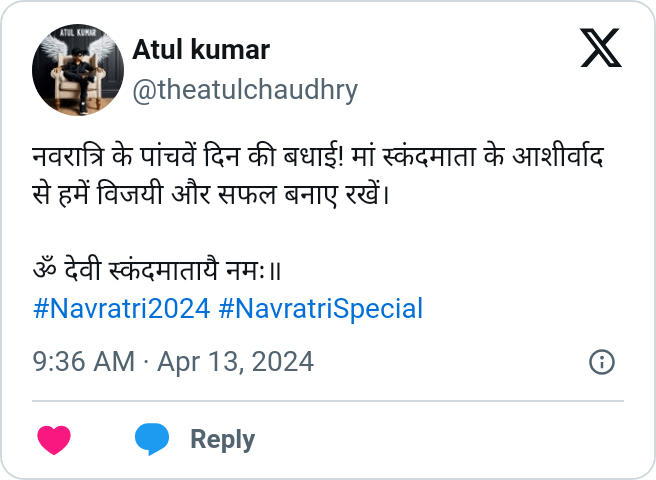Like the post with the heart icon
Viewport: 656px width, 480px height.
pyautogui.click(x=54, y=439)
